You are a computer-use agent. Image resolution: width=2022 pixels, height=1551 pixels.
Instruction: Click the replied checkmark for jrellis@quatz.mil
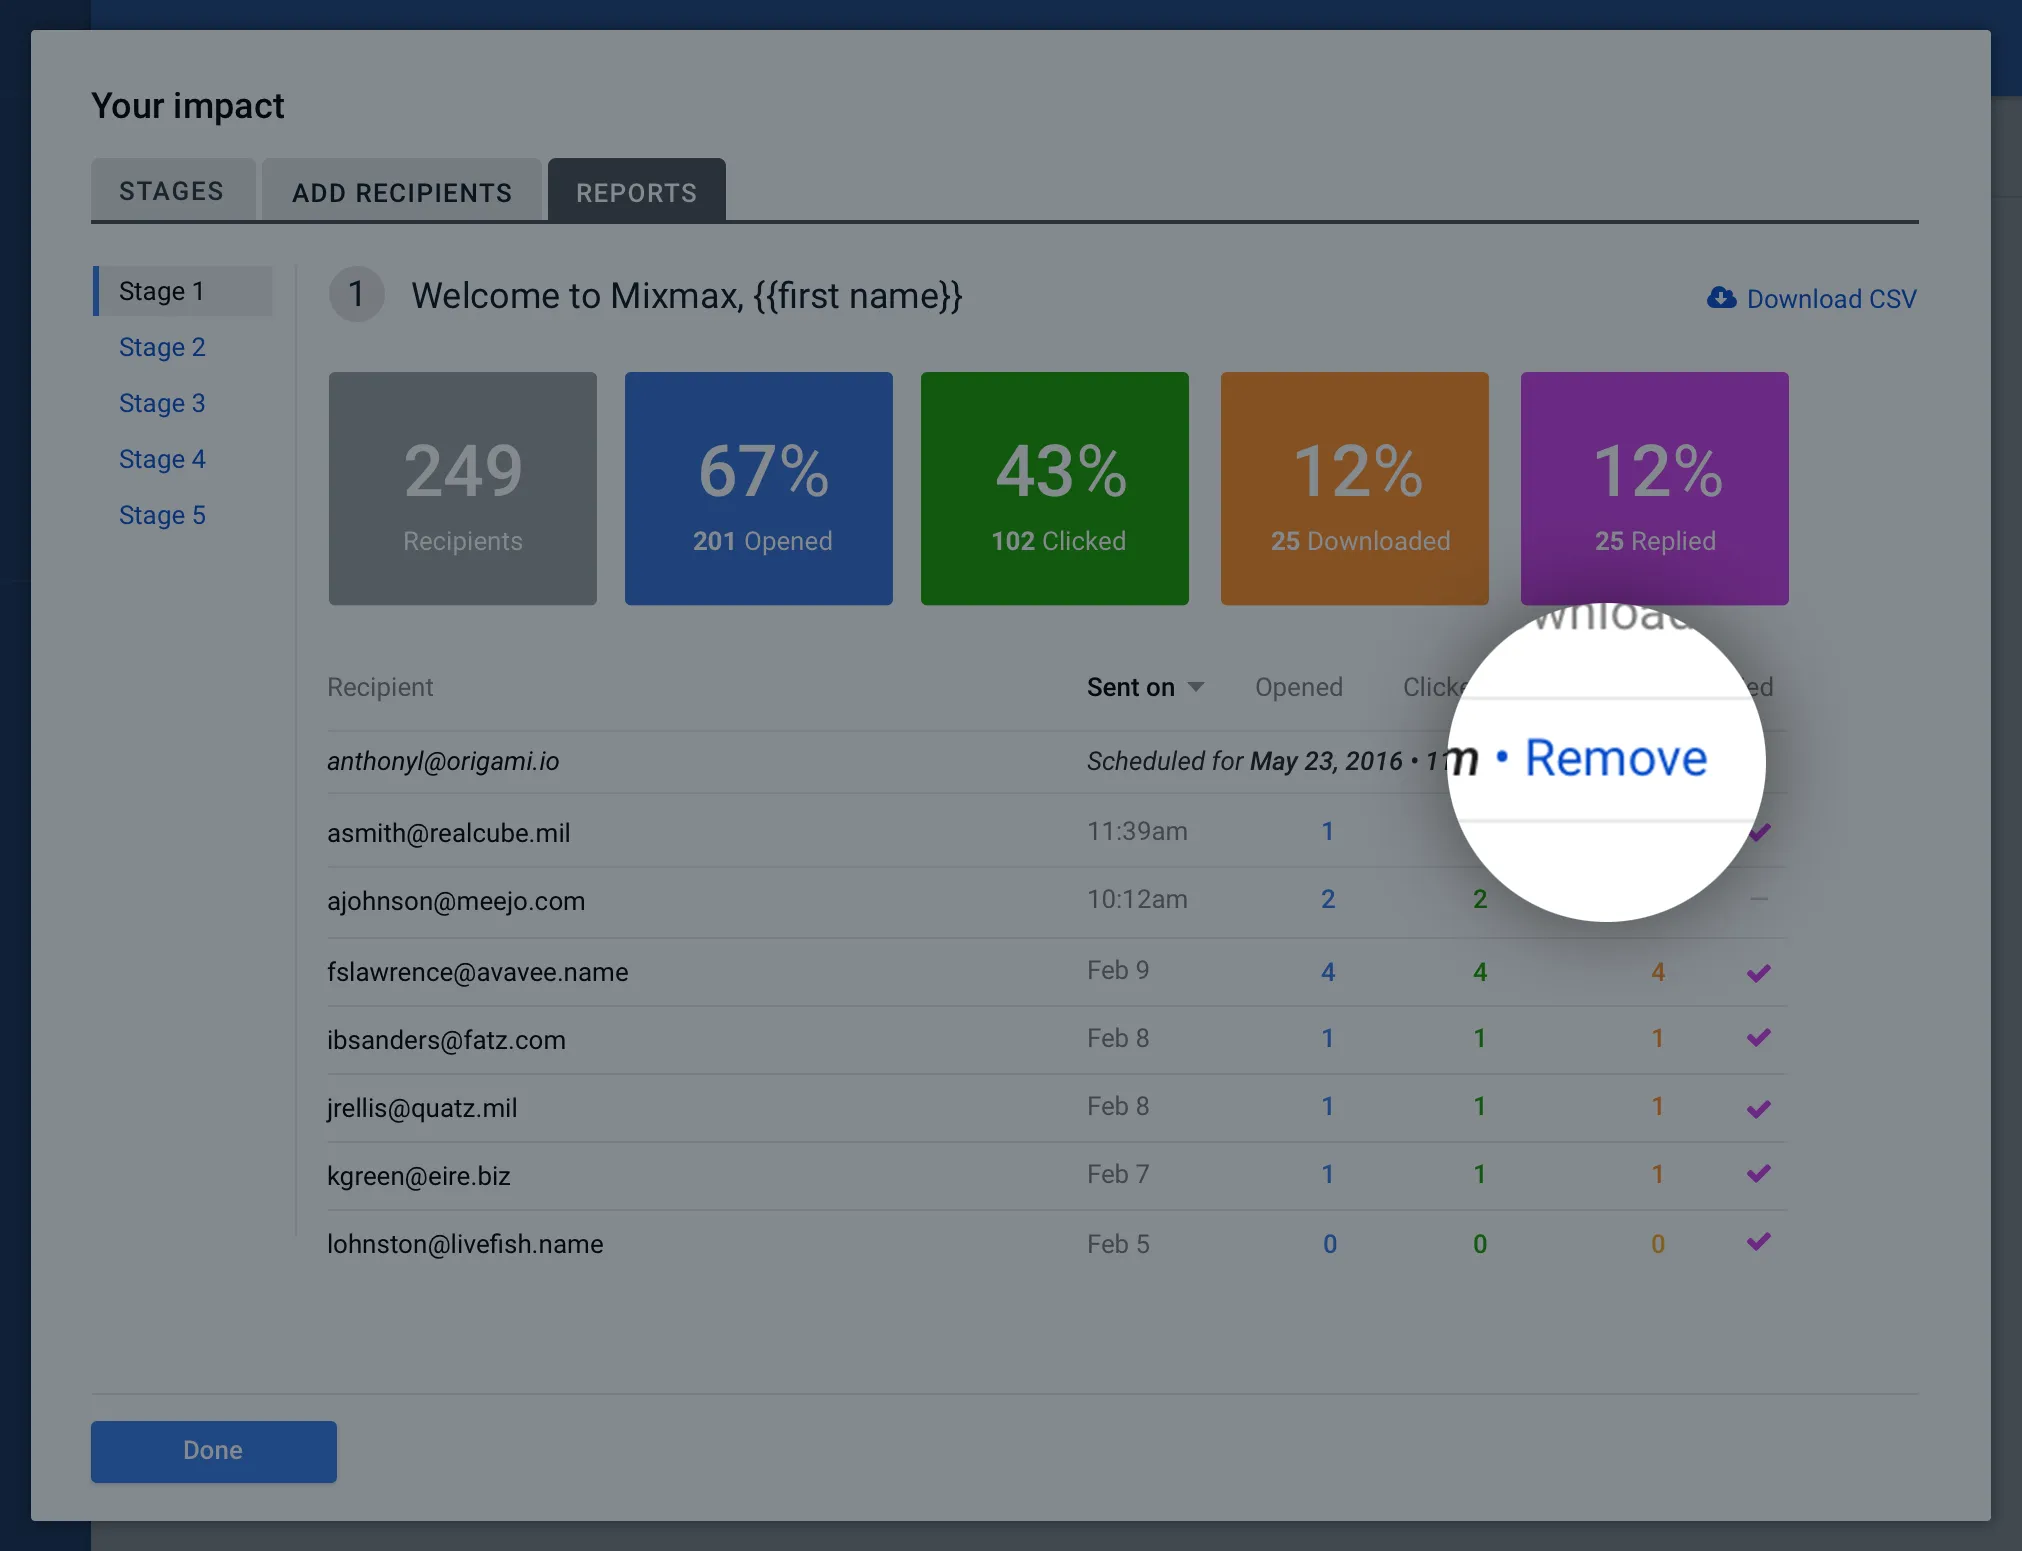coord(1759,1108)
